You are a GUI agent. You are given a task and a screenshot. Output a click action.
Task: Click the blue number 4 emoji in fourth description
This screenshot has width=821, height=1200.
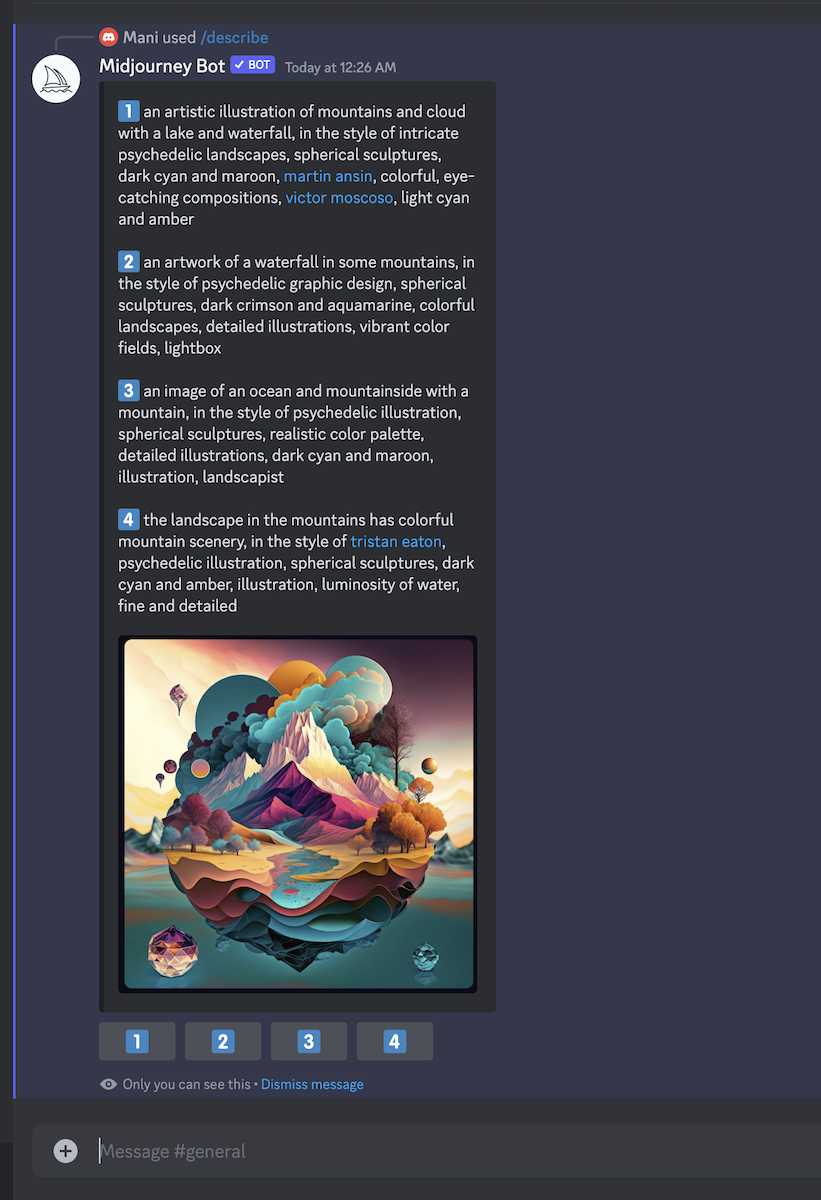click(128, 520)
